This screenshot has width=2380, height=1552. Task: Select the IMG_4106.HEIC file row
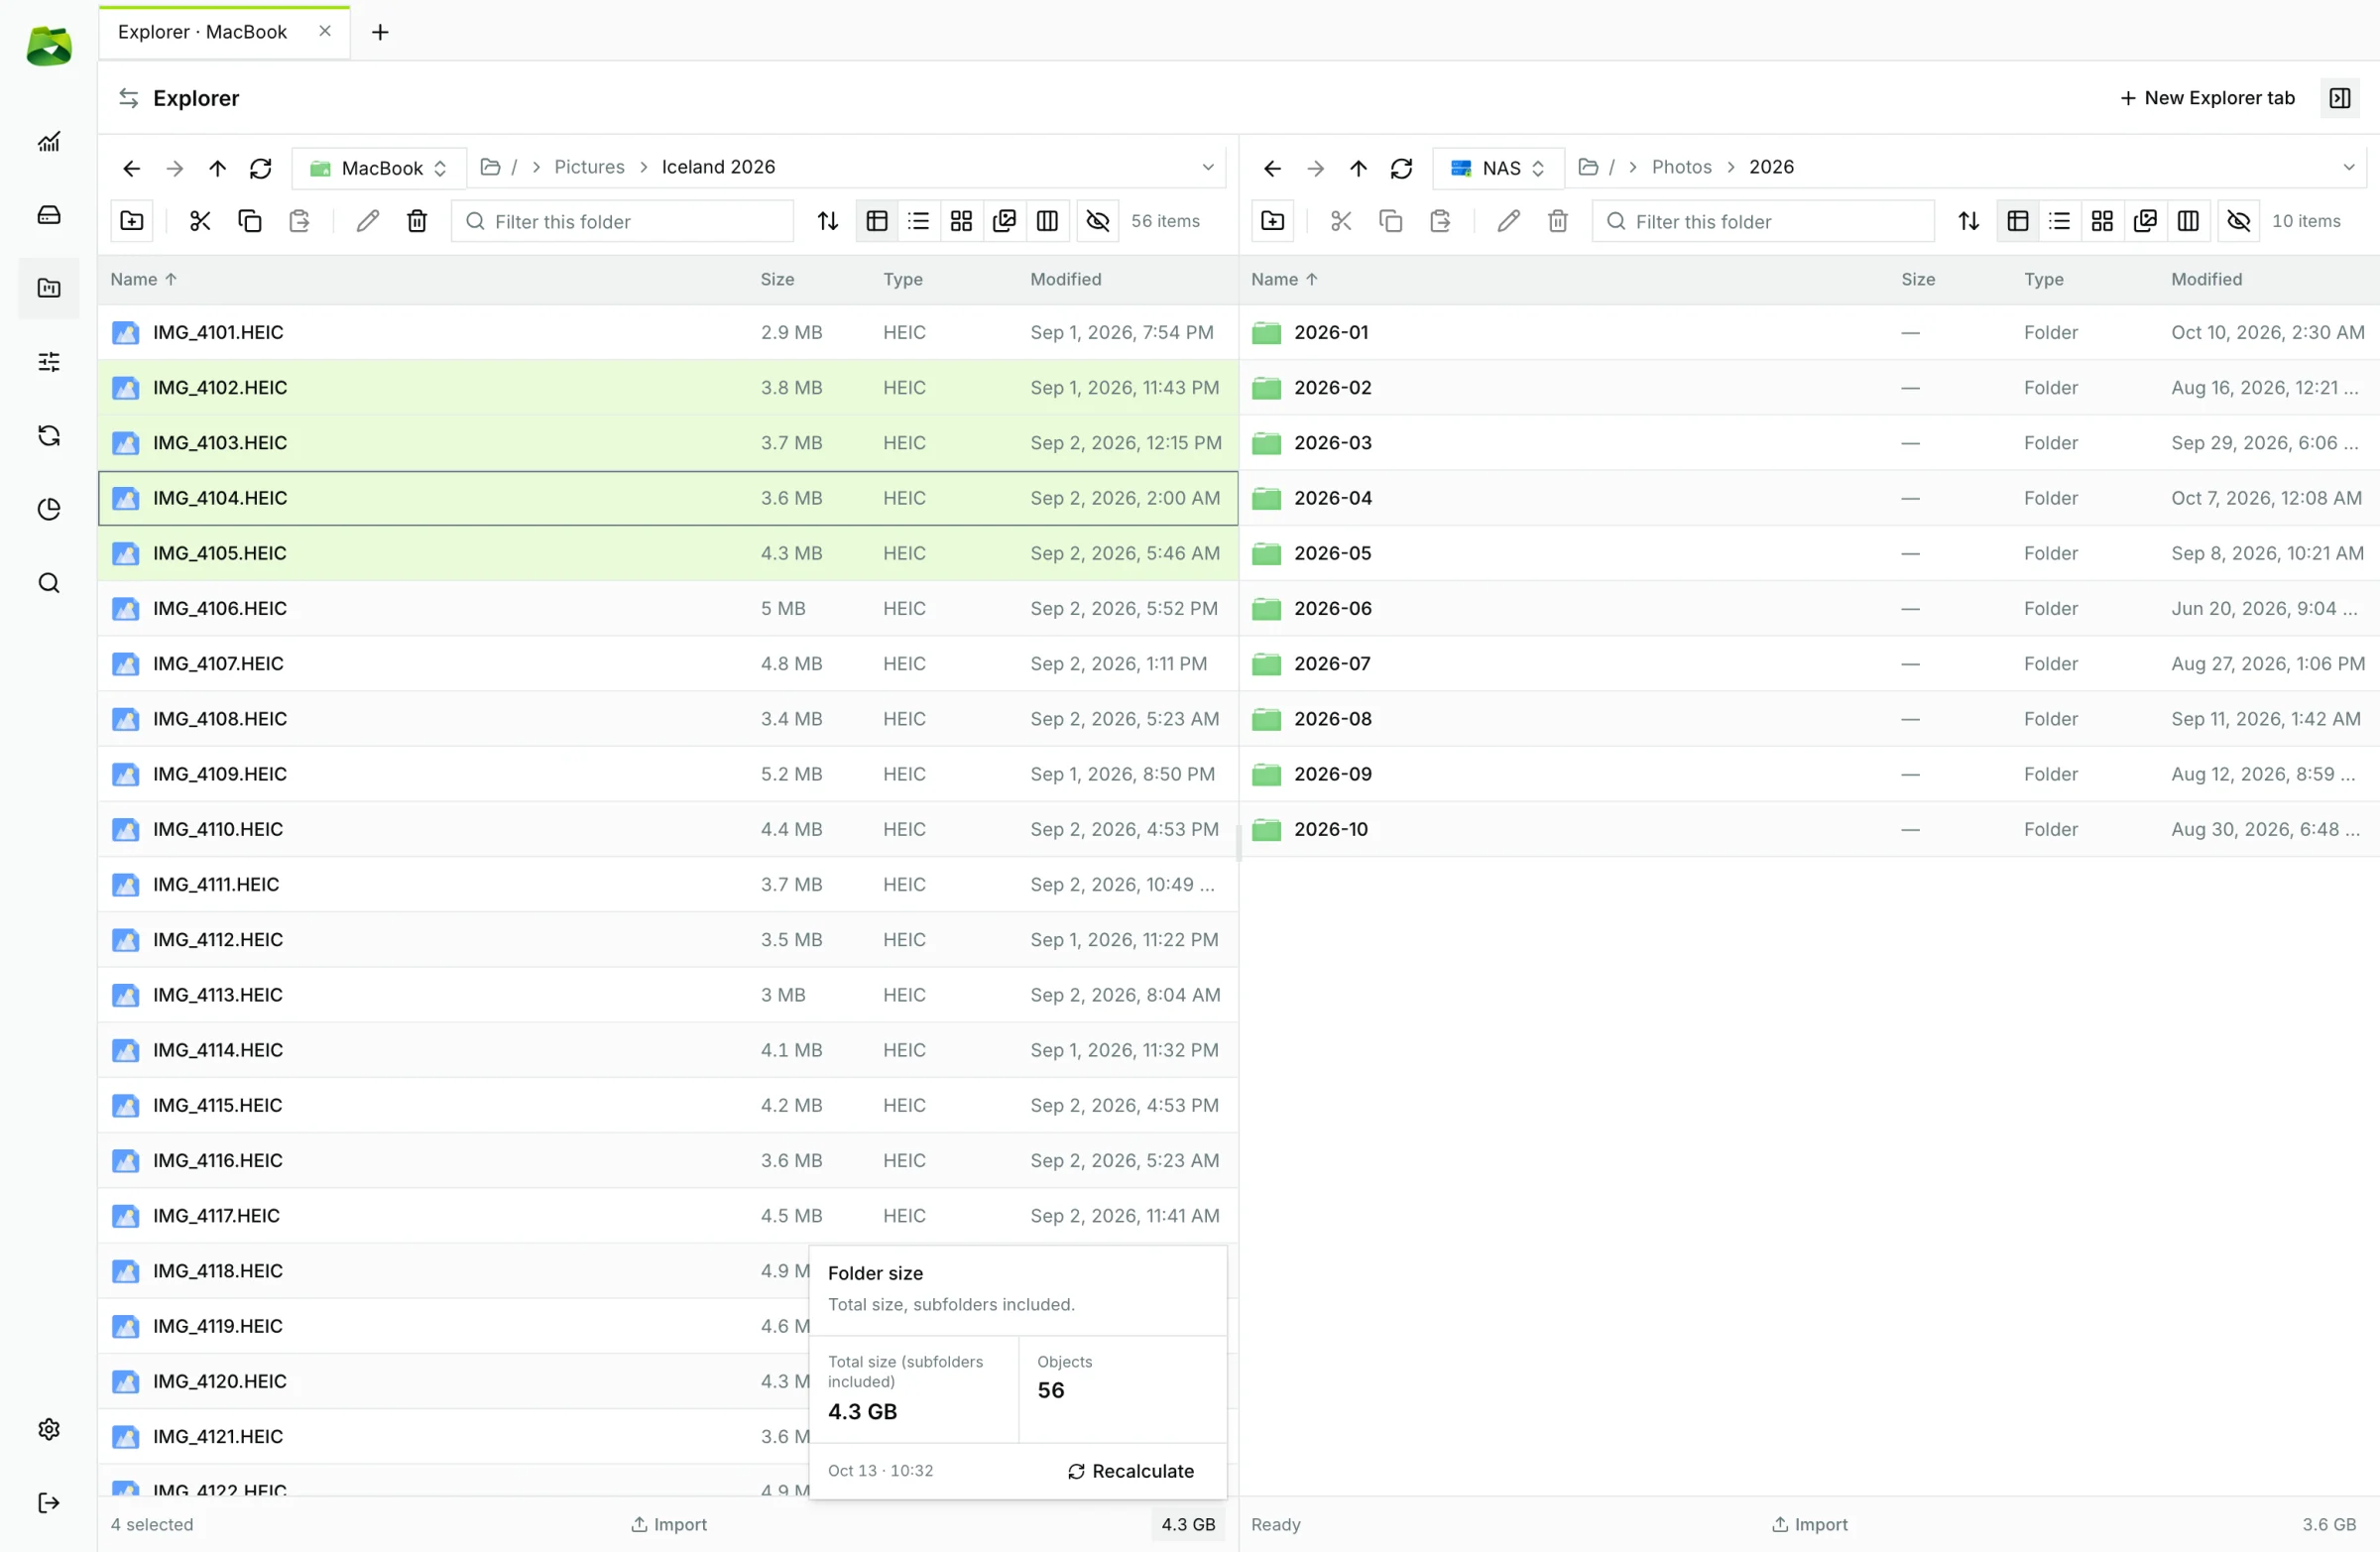click(x=668, y=608)
